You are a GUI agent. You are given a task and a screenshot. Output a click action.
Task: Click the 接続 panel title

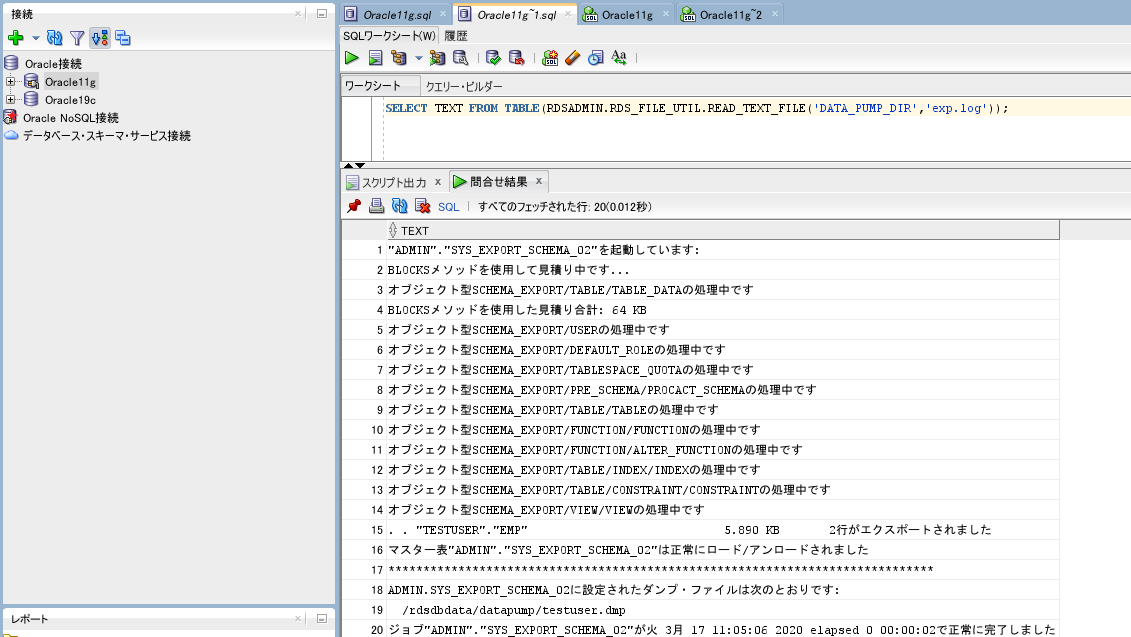point(22,14)
